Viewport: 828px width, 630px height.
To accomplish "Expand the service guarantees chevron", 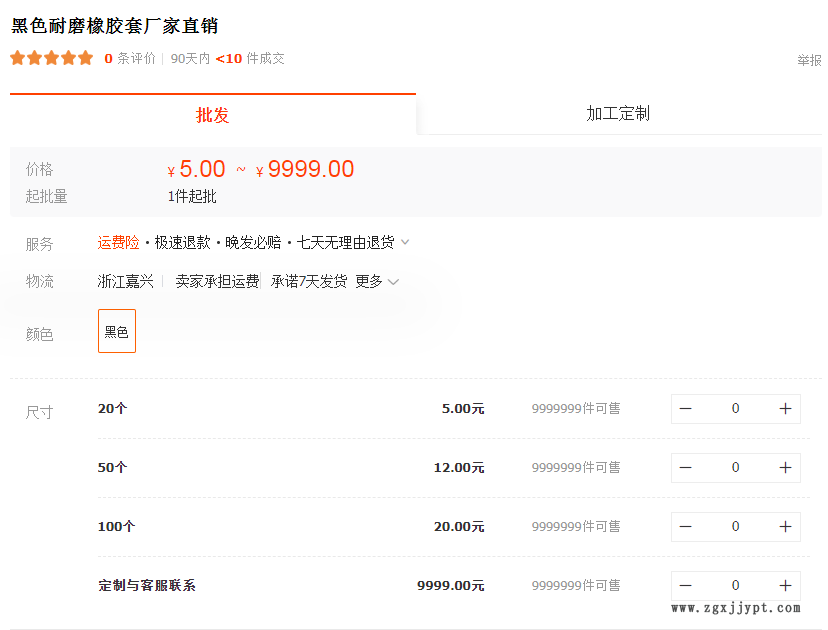I will 405,243.
